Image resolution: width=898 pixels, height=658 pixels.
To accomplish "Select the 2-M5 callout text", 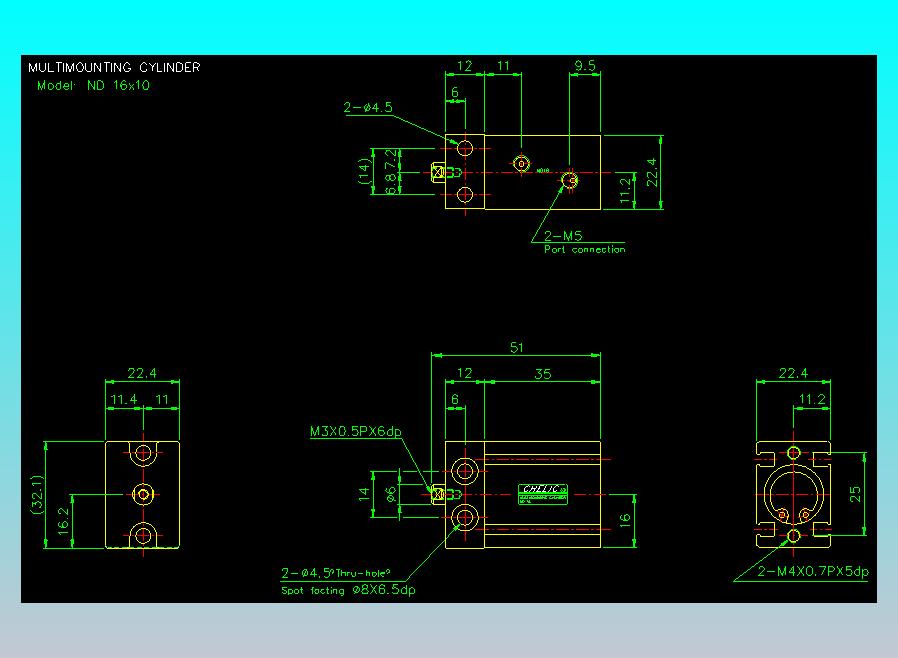I will 563,236.
